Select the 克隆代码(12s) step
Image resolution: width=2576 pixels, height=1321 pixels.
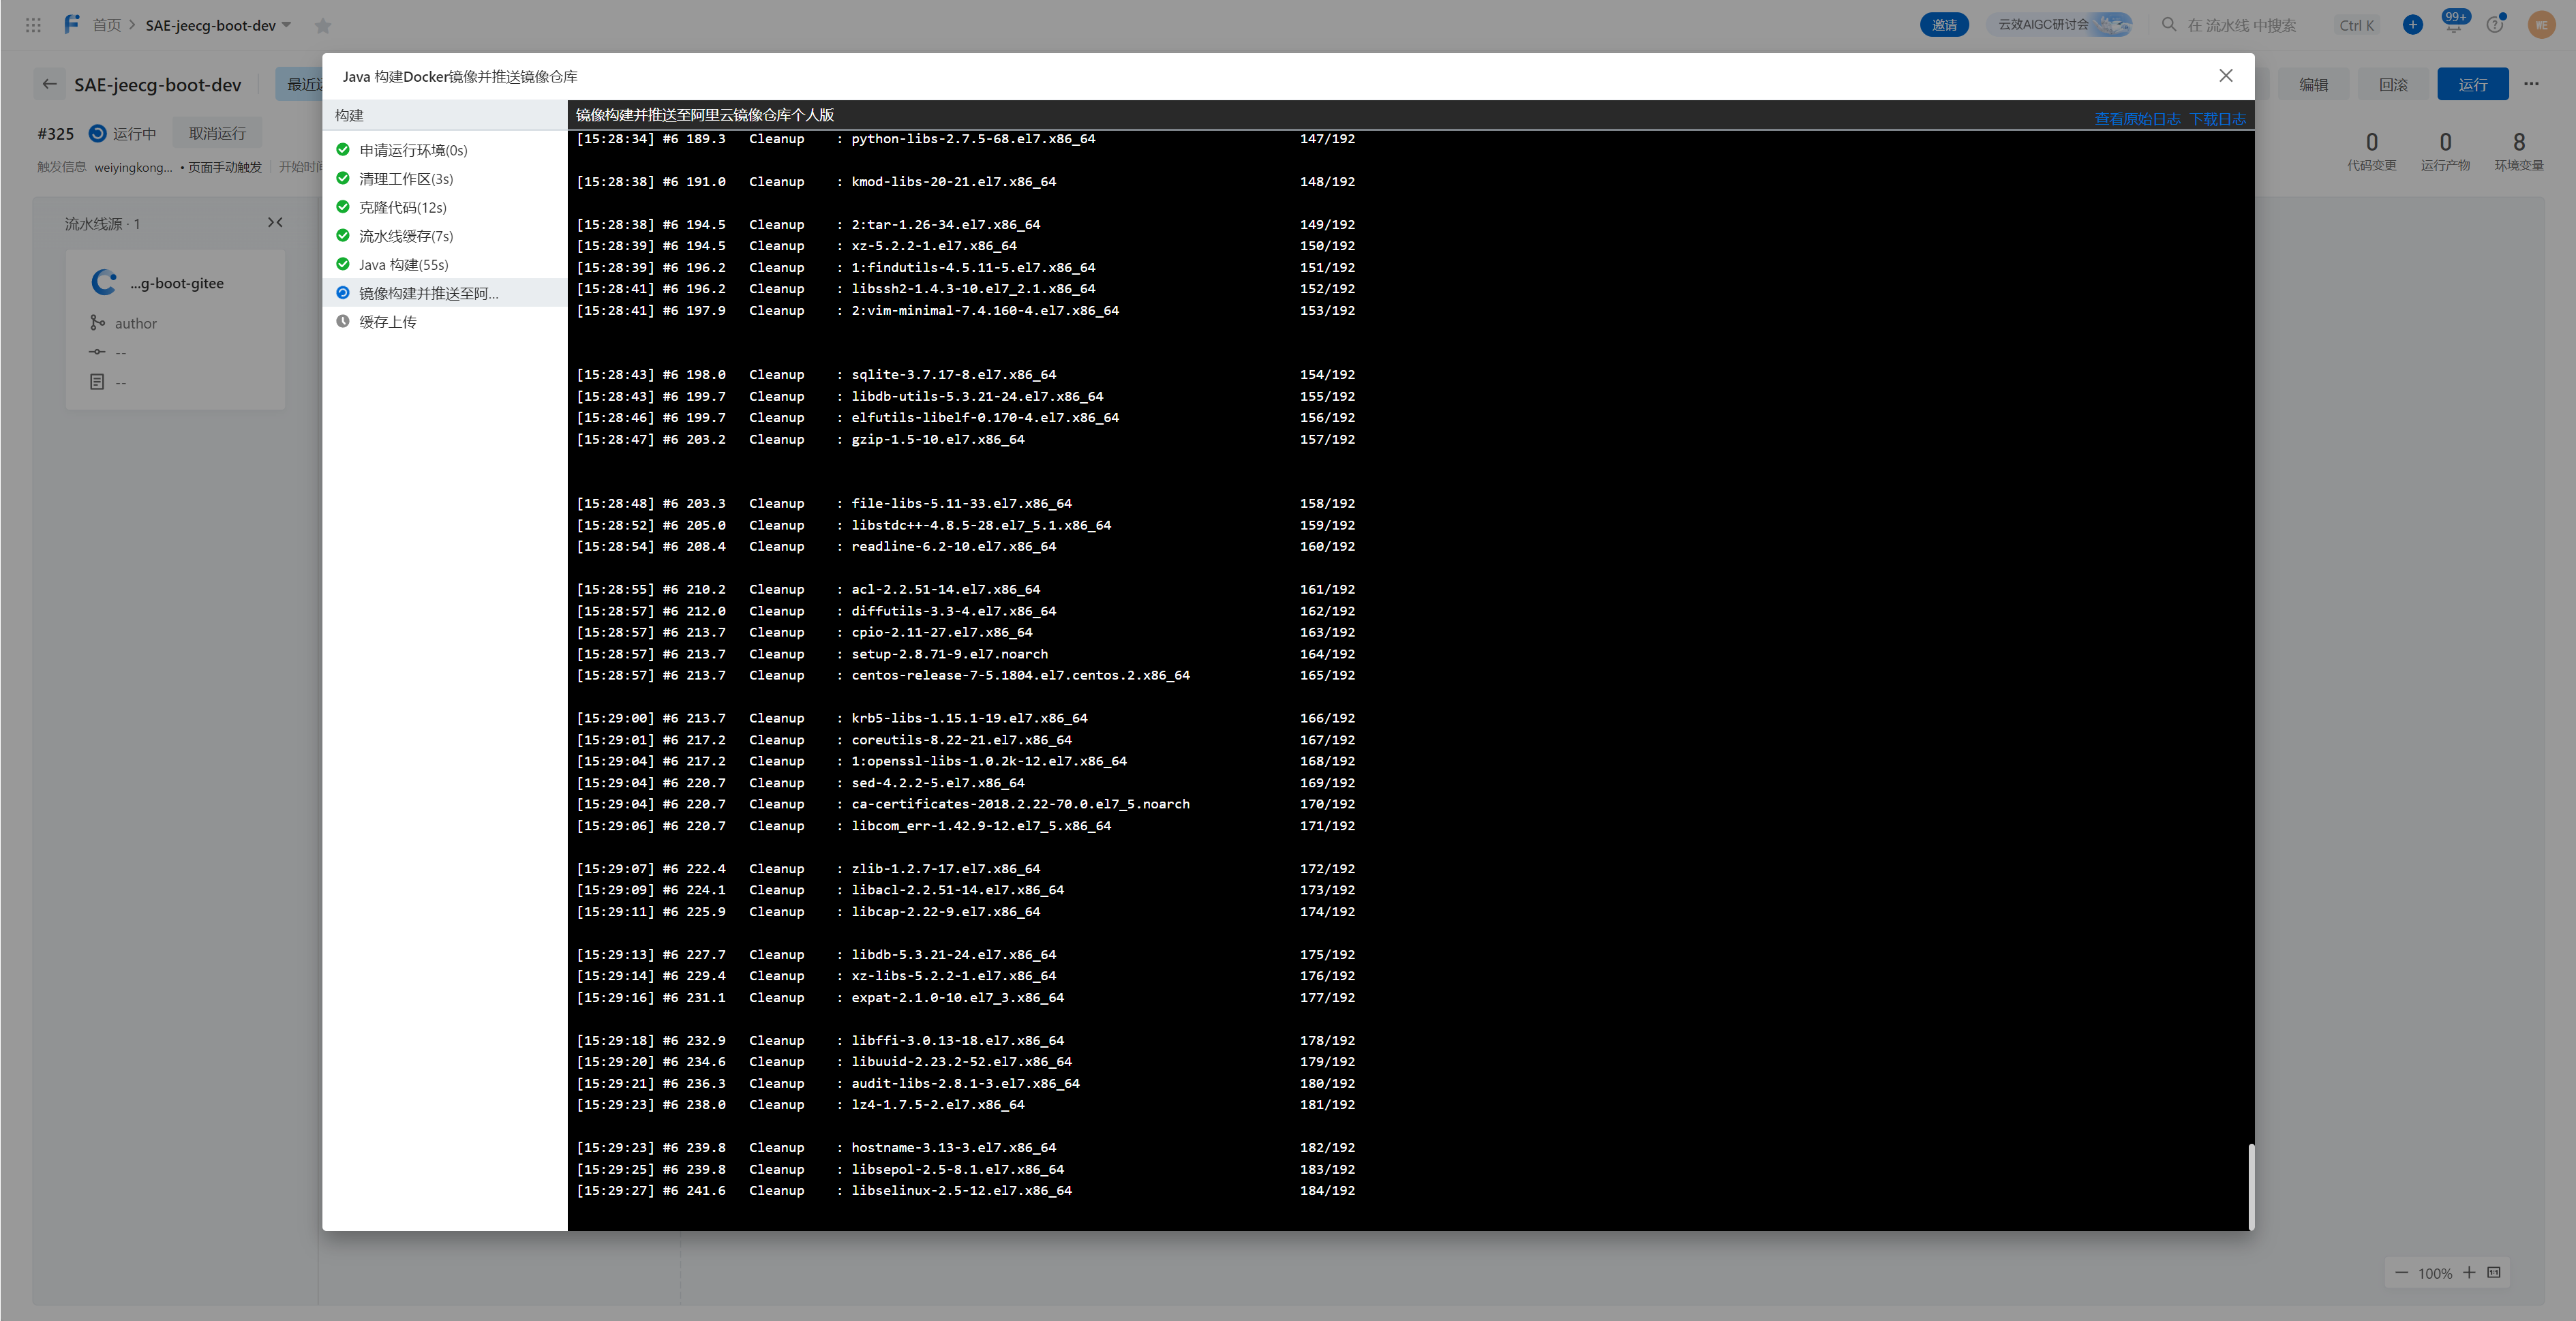445,207
